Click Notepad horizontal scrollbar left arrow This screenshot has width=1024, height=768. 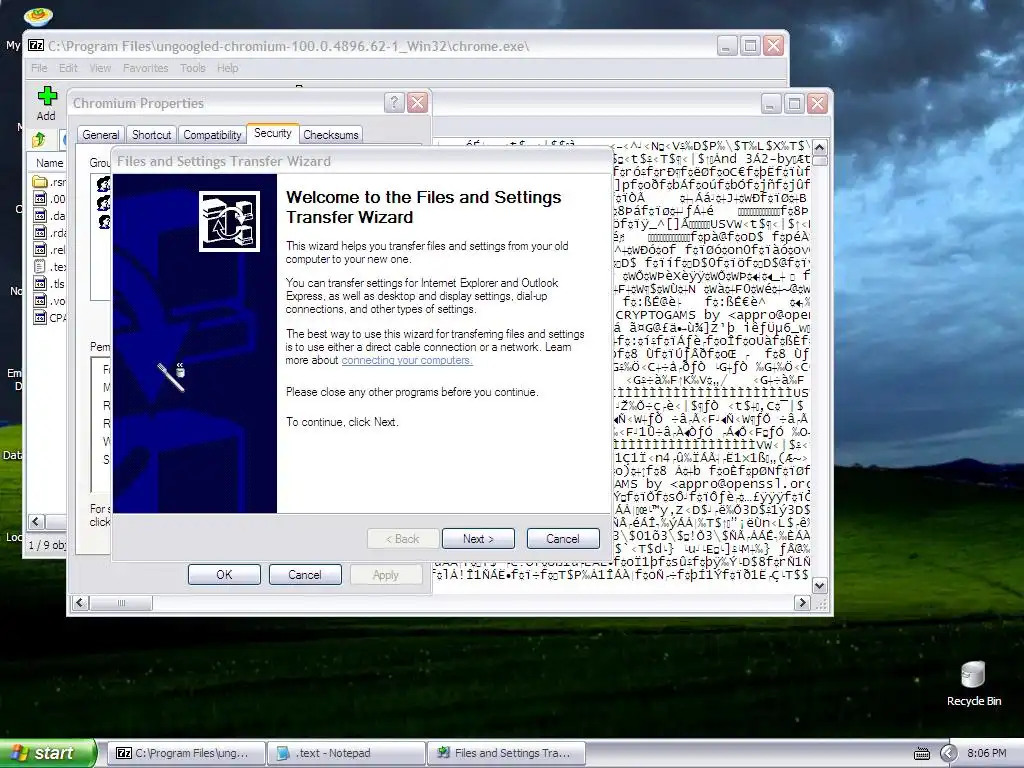point(80,603)
